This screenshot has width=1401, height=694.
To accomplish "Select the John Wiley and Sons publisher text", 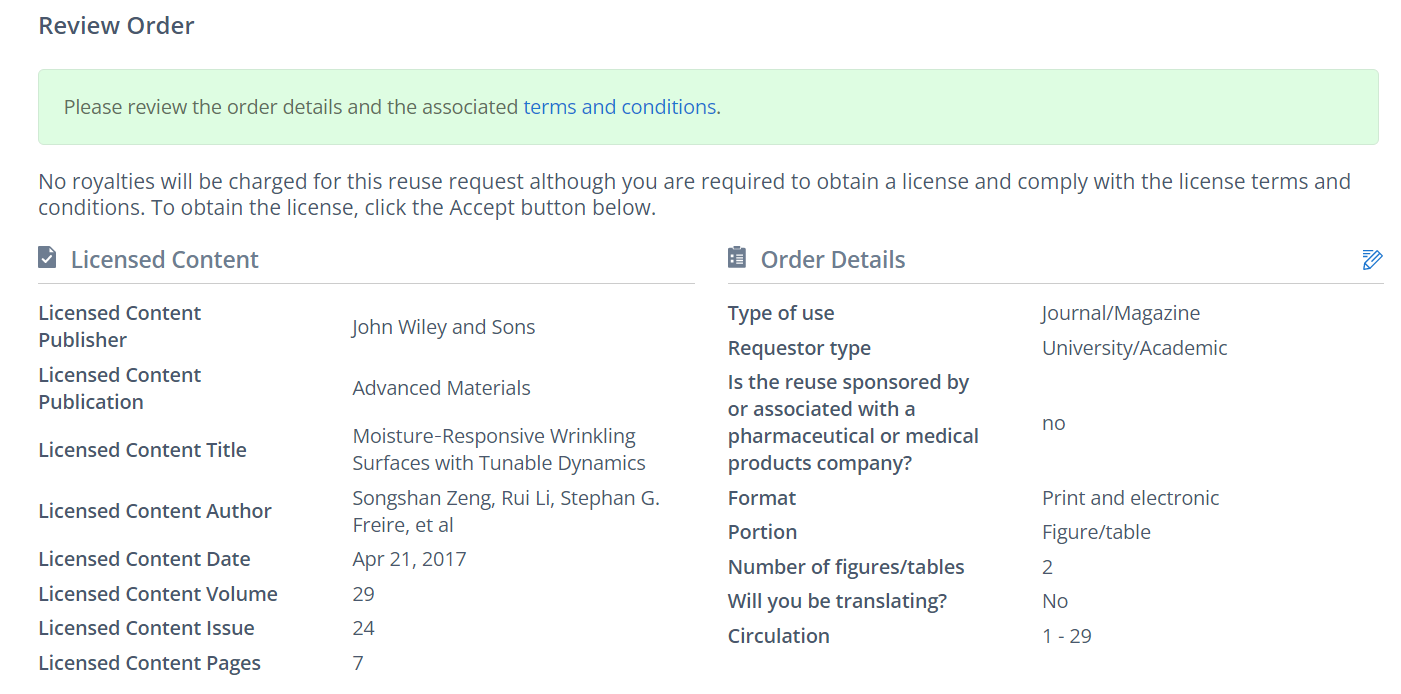I will pos(443,327).
